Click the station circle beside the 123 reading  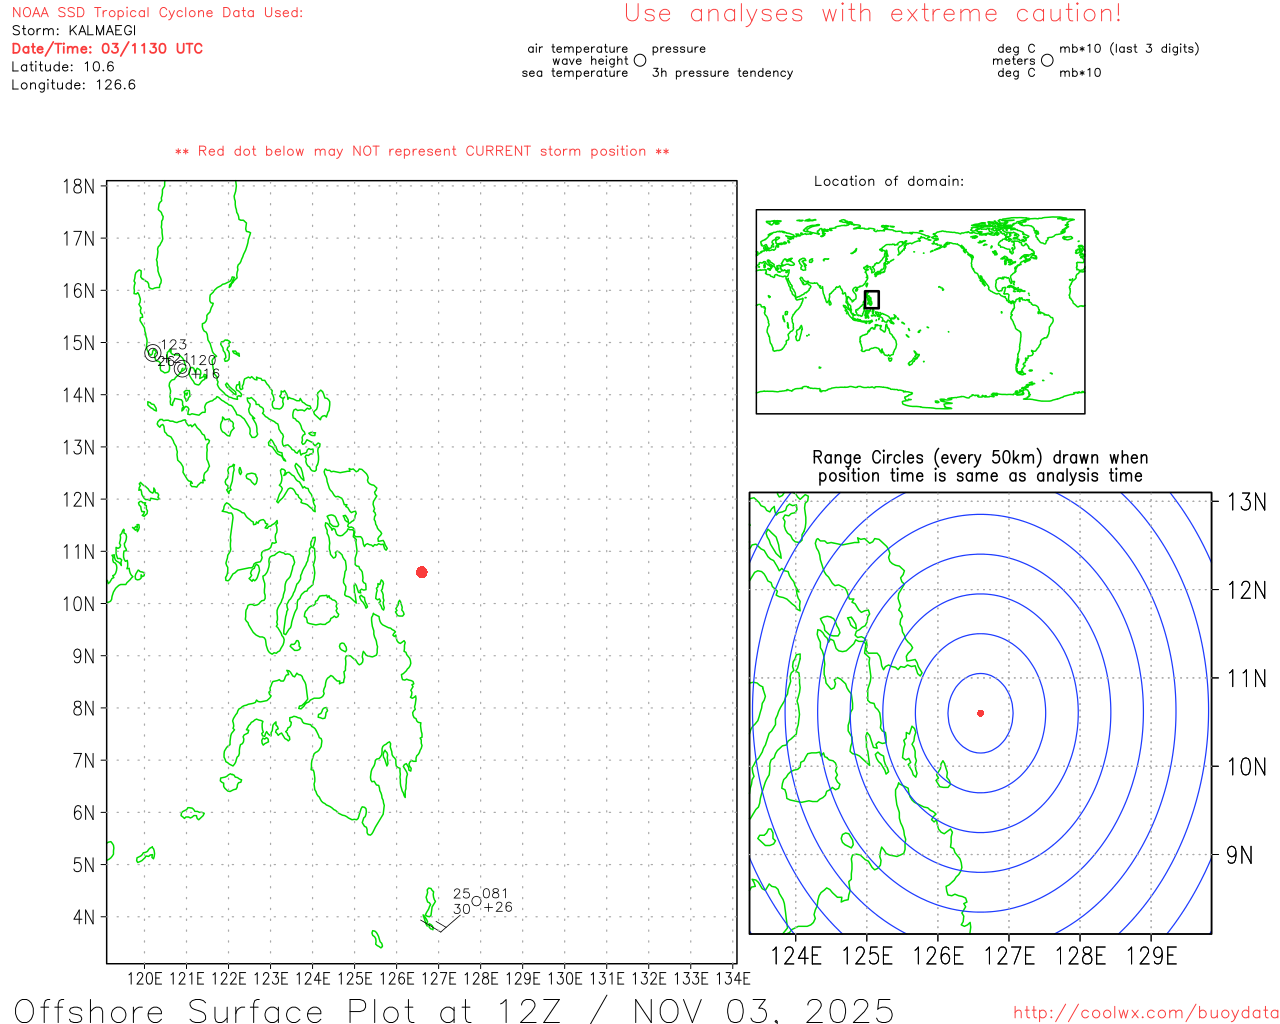tap(153, 352)
